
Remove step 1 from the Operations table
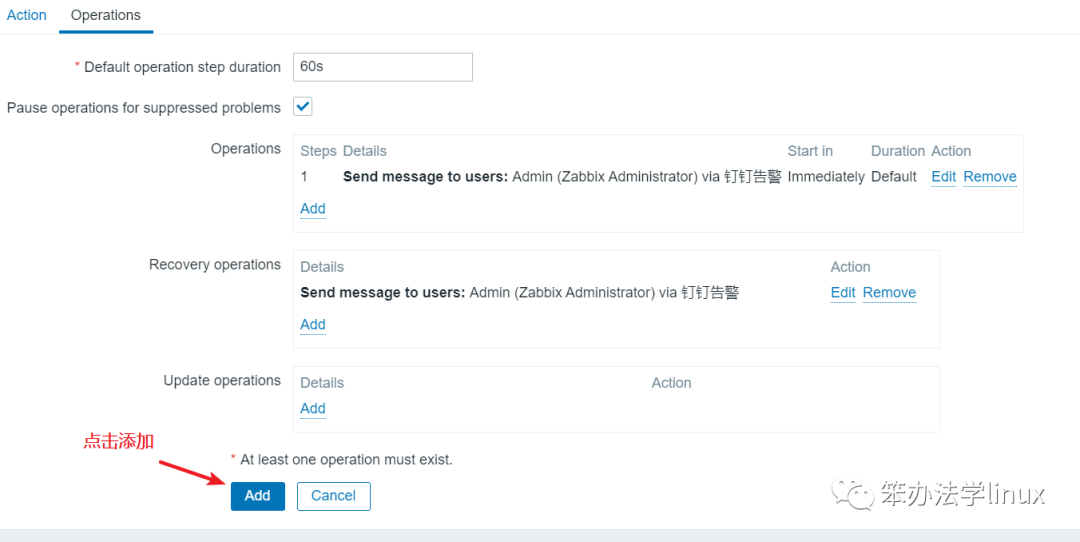point(990,177)
